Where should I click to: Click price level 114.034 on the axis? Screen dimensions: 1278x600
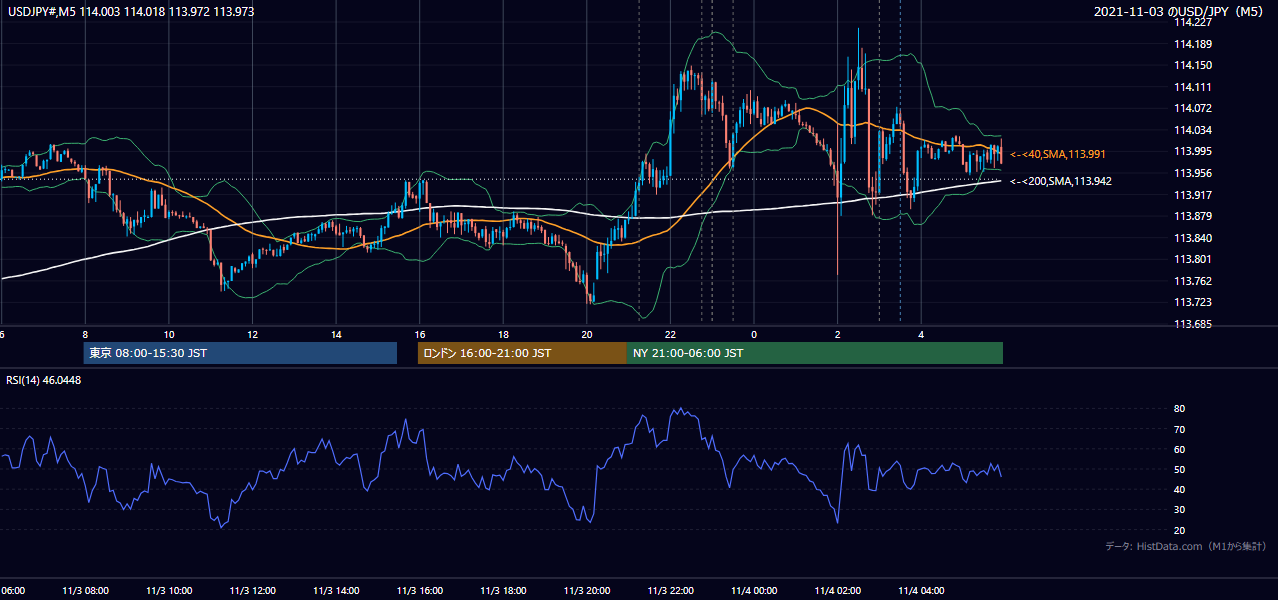coord(1194,130)
